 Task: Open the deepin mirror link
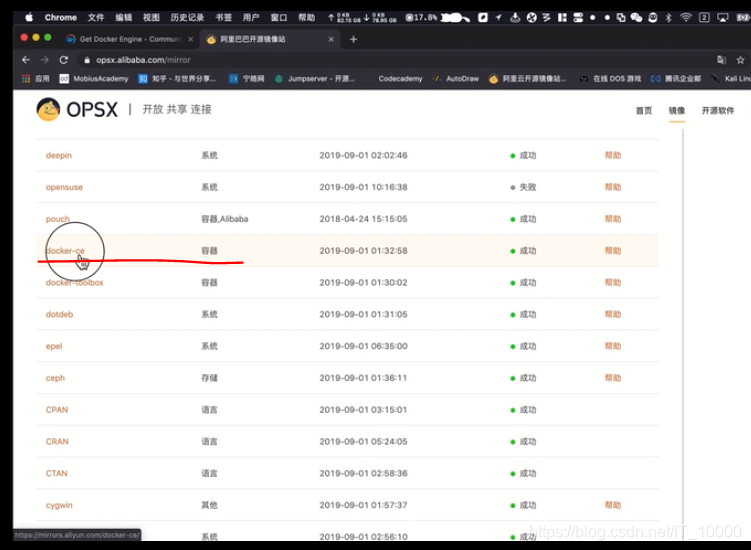click(x=59, y=155)
